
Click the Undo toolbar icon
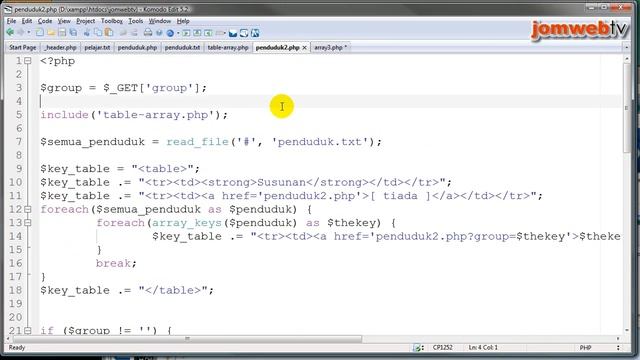123,33
